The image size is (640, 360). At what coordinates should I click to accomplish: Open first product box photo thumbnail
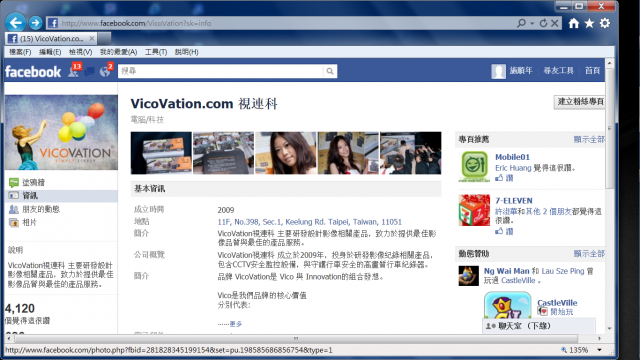pos(161,153)
